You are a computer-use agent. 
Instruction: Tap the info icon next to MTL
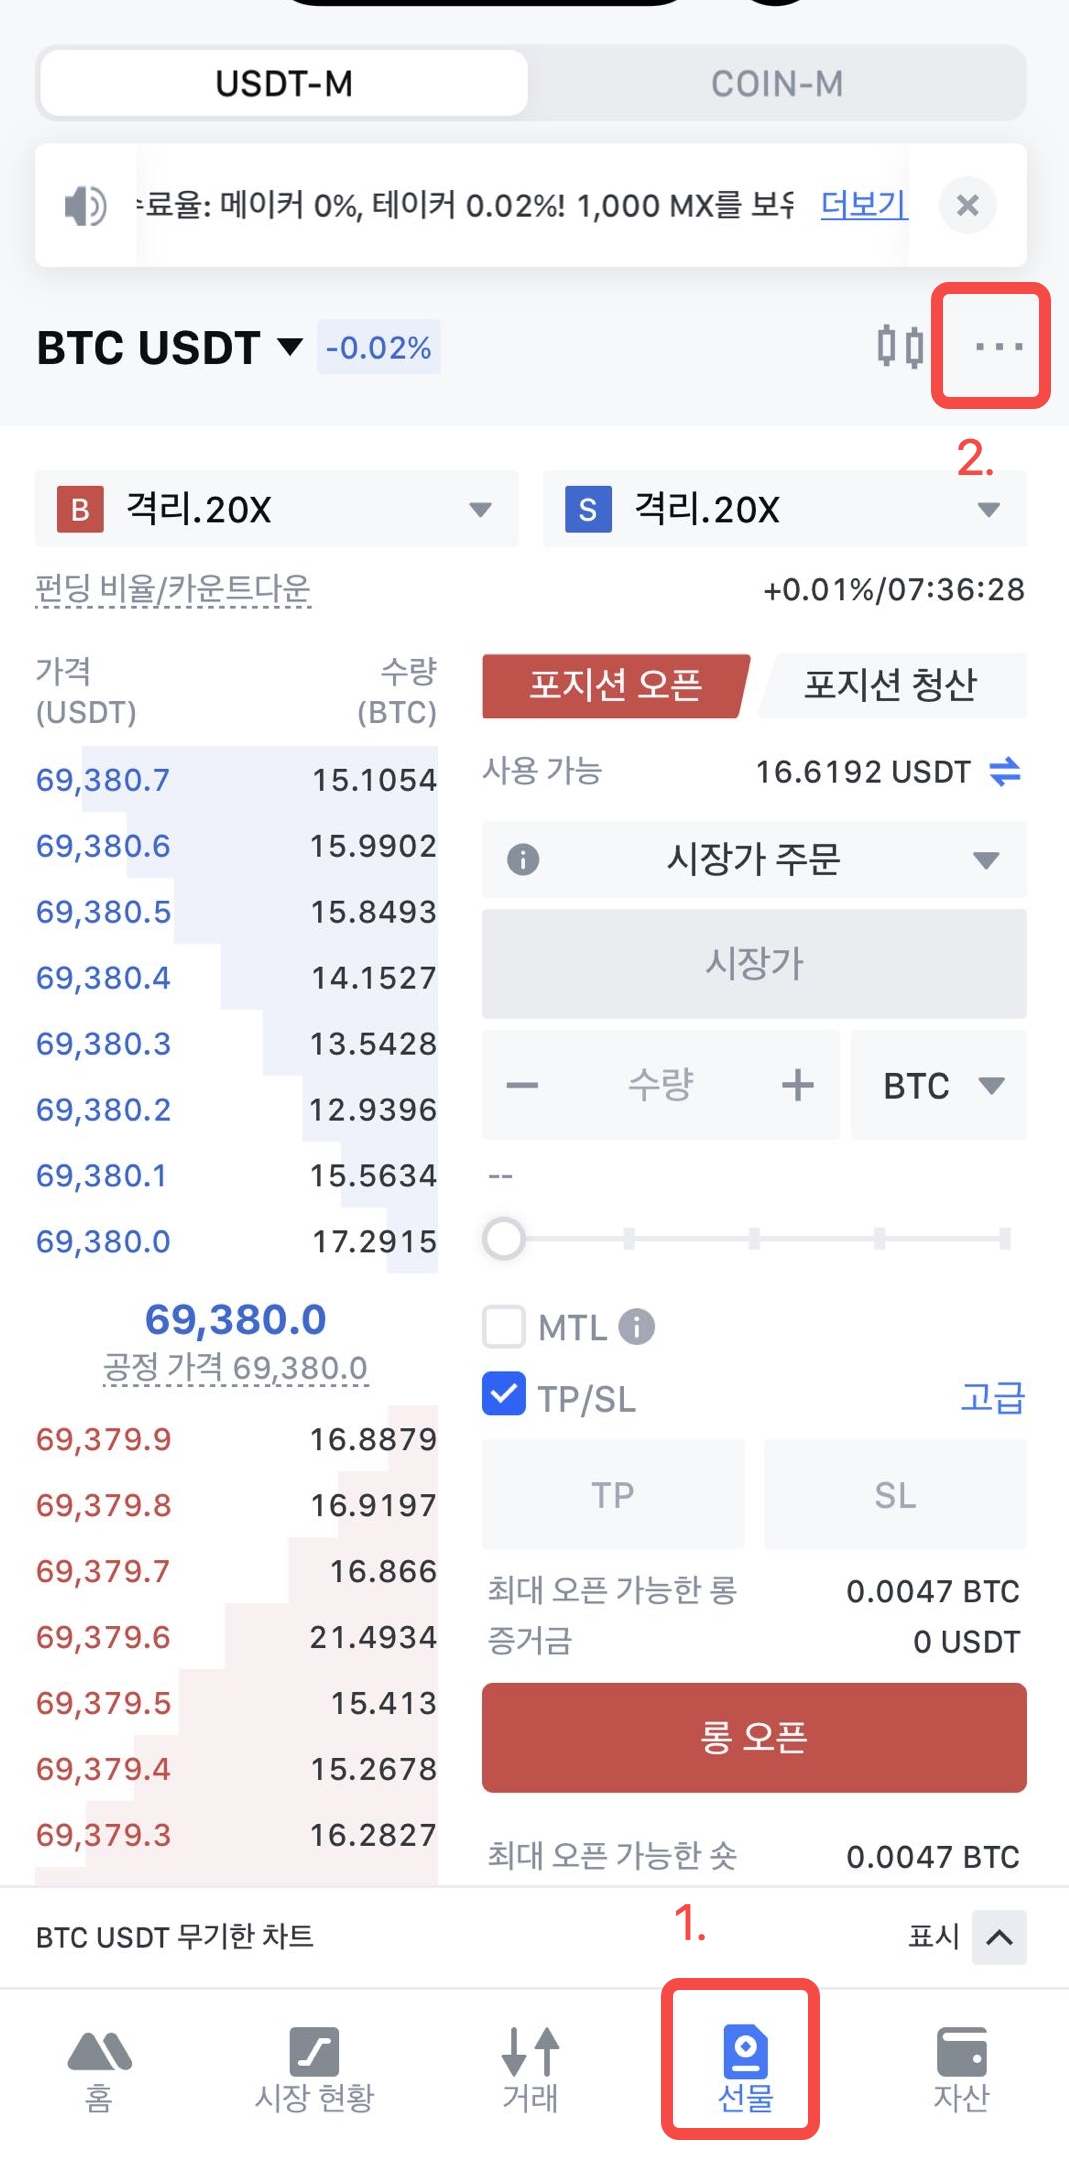(637, 1327)
